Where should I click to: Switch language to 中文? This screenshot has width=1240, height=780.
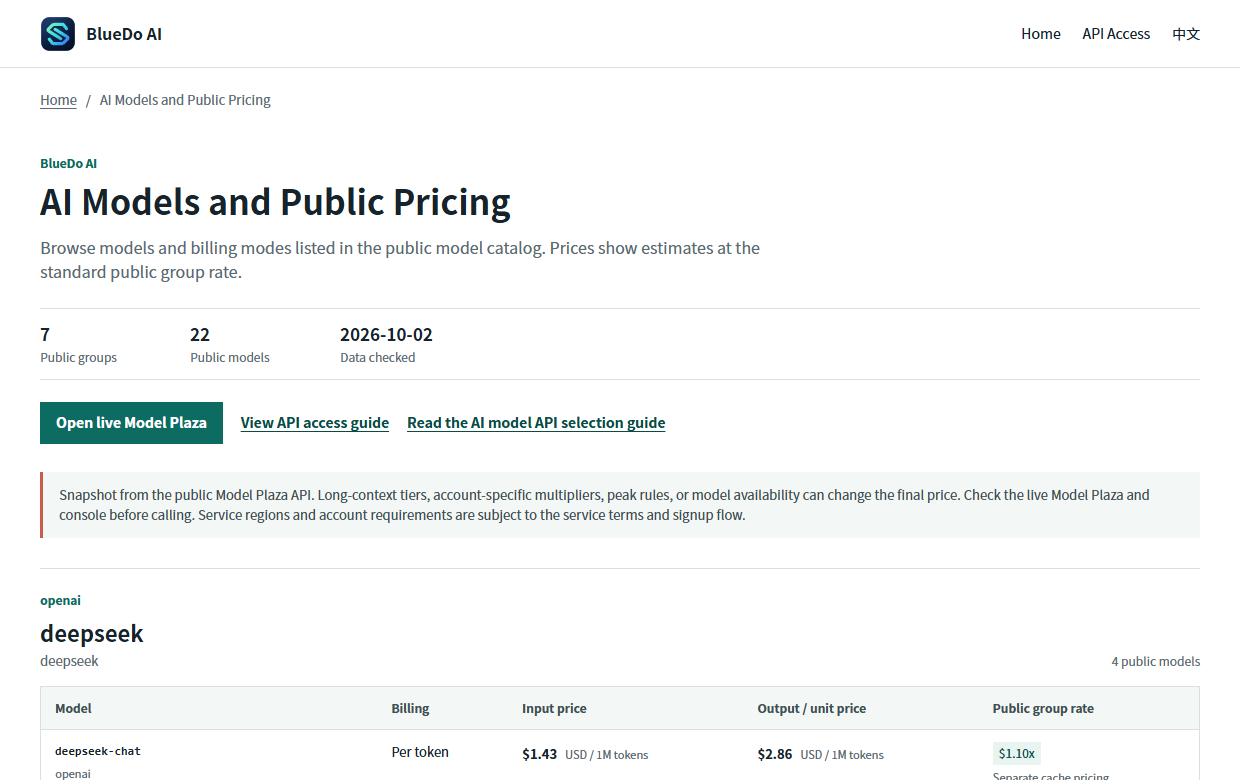click(1186, 34)
